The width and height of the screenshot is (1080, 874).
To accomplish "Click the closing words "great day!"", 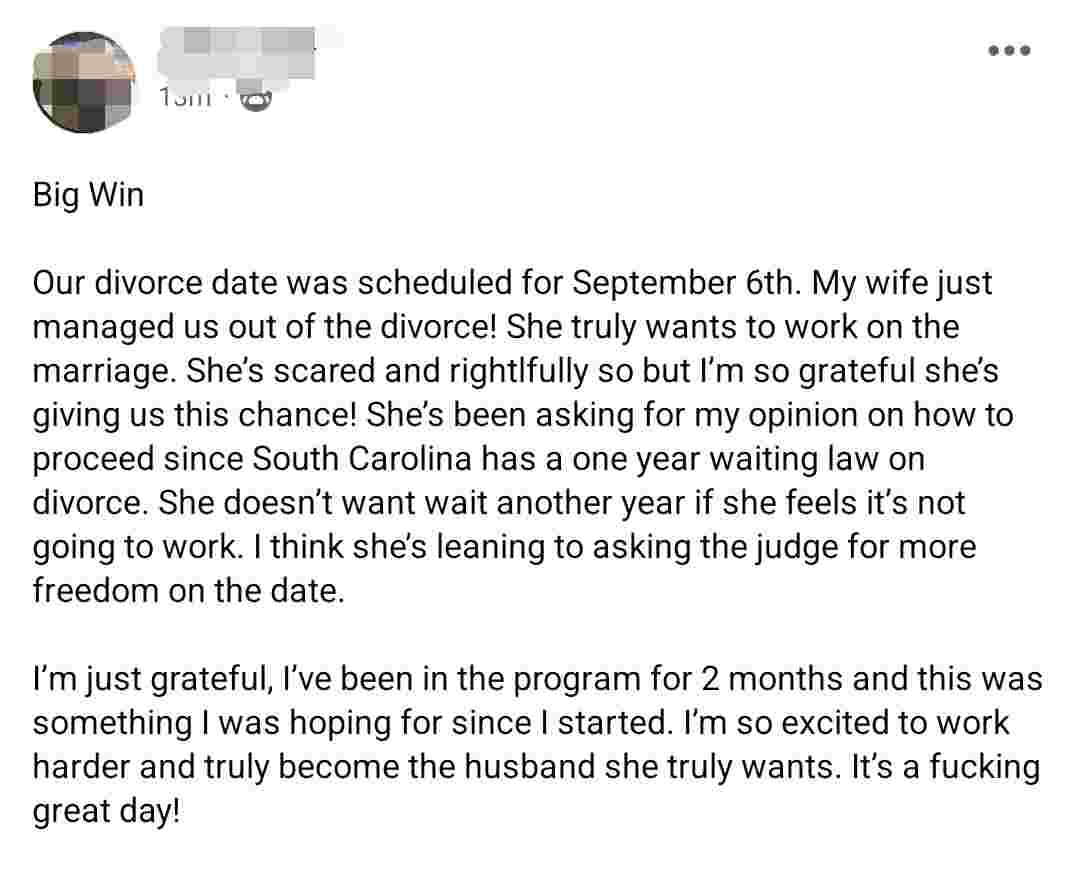I will click(x=107, y=810).
